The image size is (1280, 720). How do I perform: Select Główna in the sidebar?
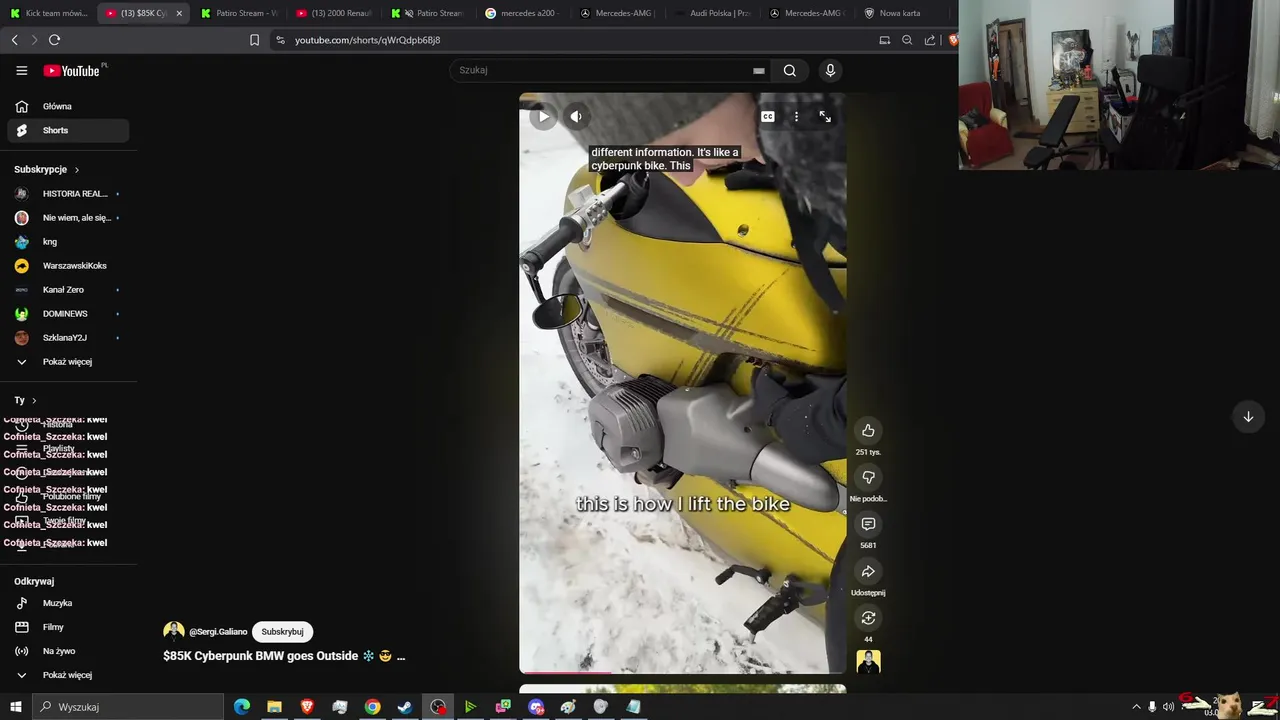[68, 106]
